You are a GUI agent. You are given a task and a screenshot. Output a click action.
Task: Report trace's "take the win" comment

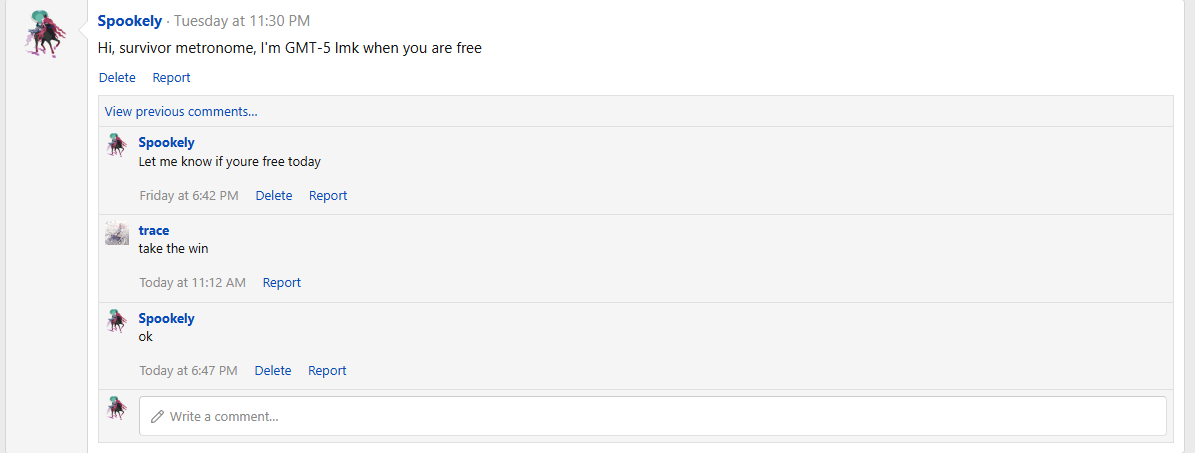point(282,282)
